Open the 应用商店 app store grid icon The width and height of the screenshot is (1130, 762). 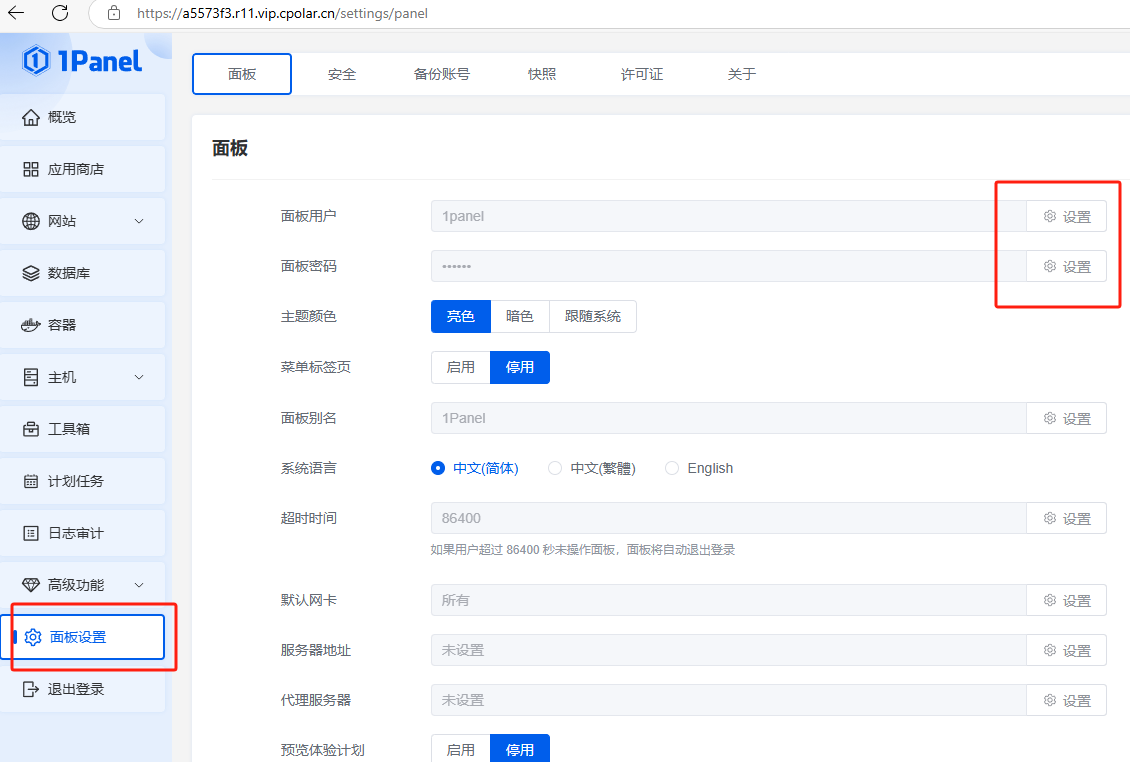(31, 169)
